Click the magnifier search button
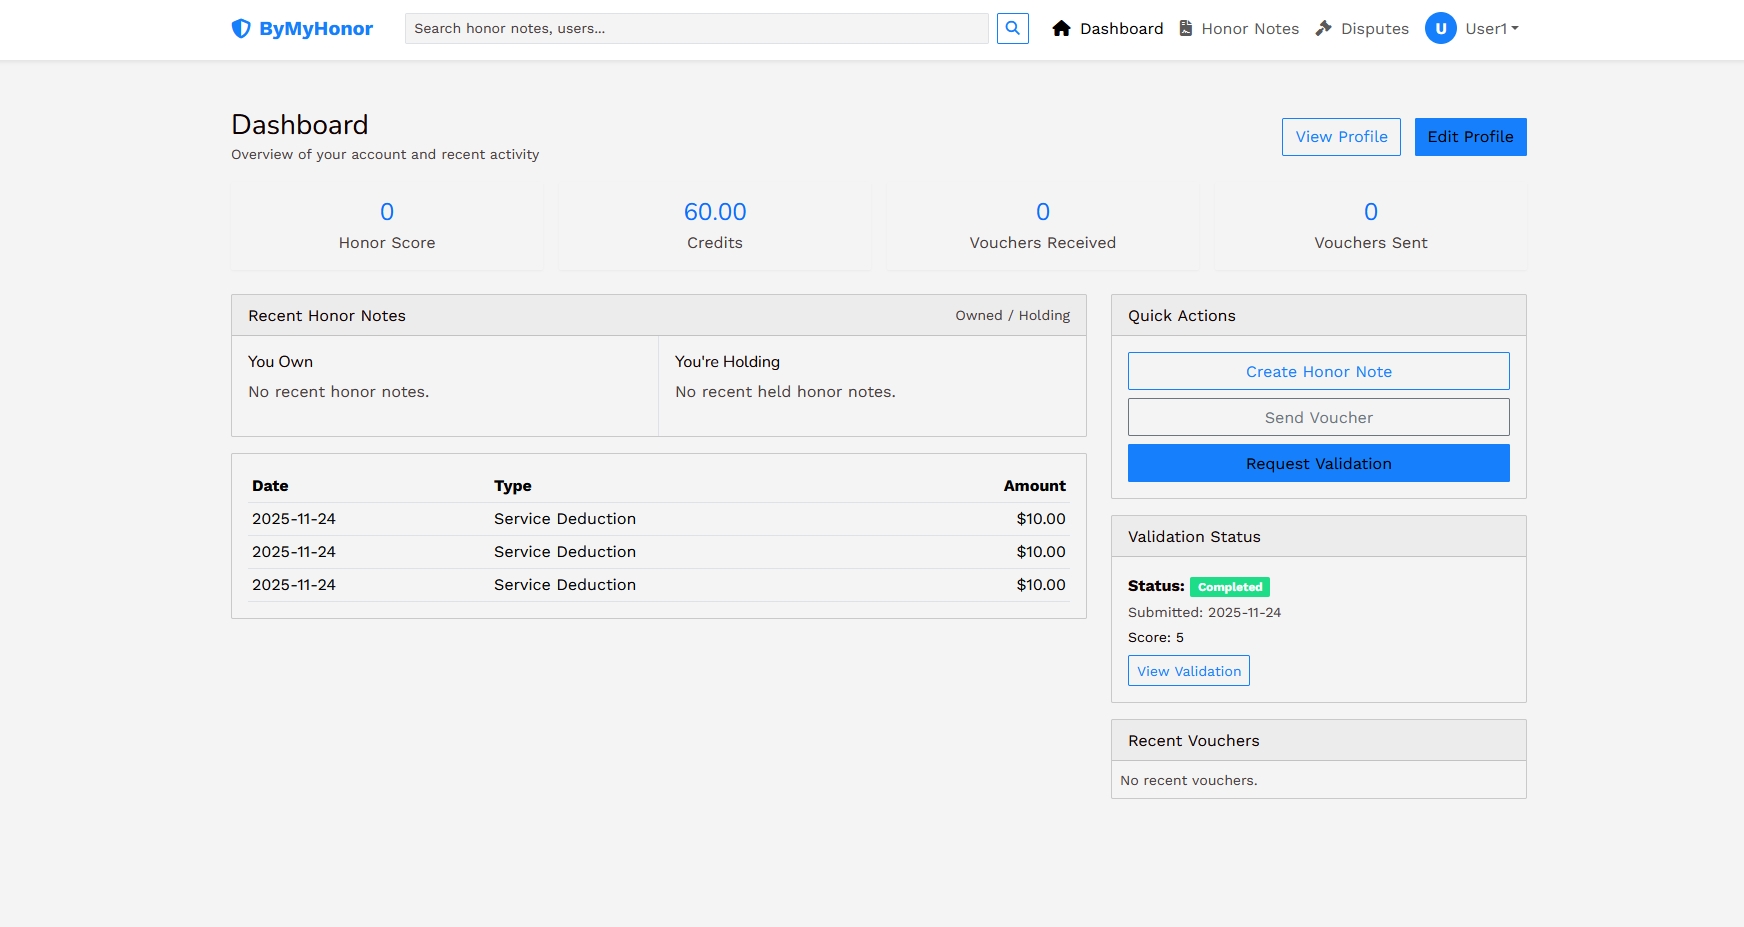Image resolution: width=1744 pixels, height=927 pixels. [1012, 29]
